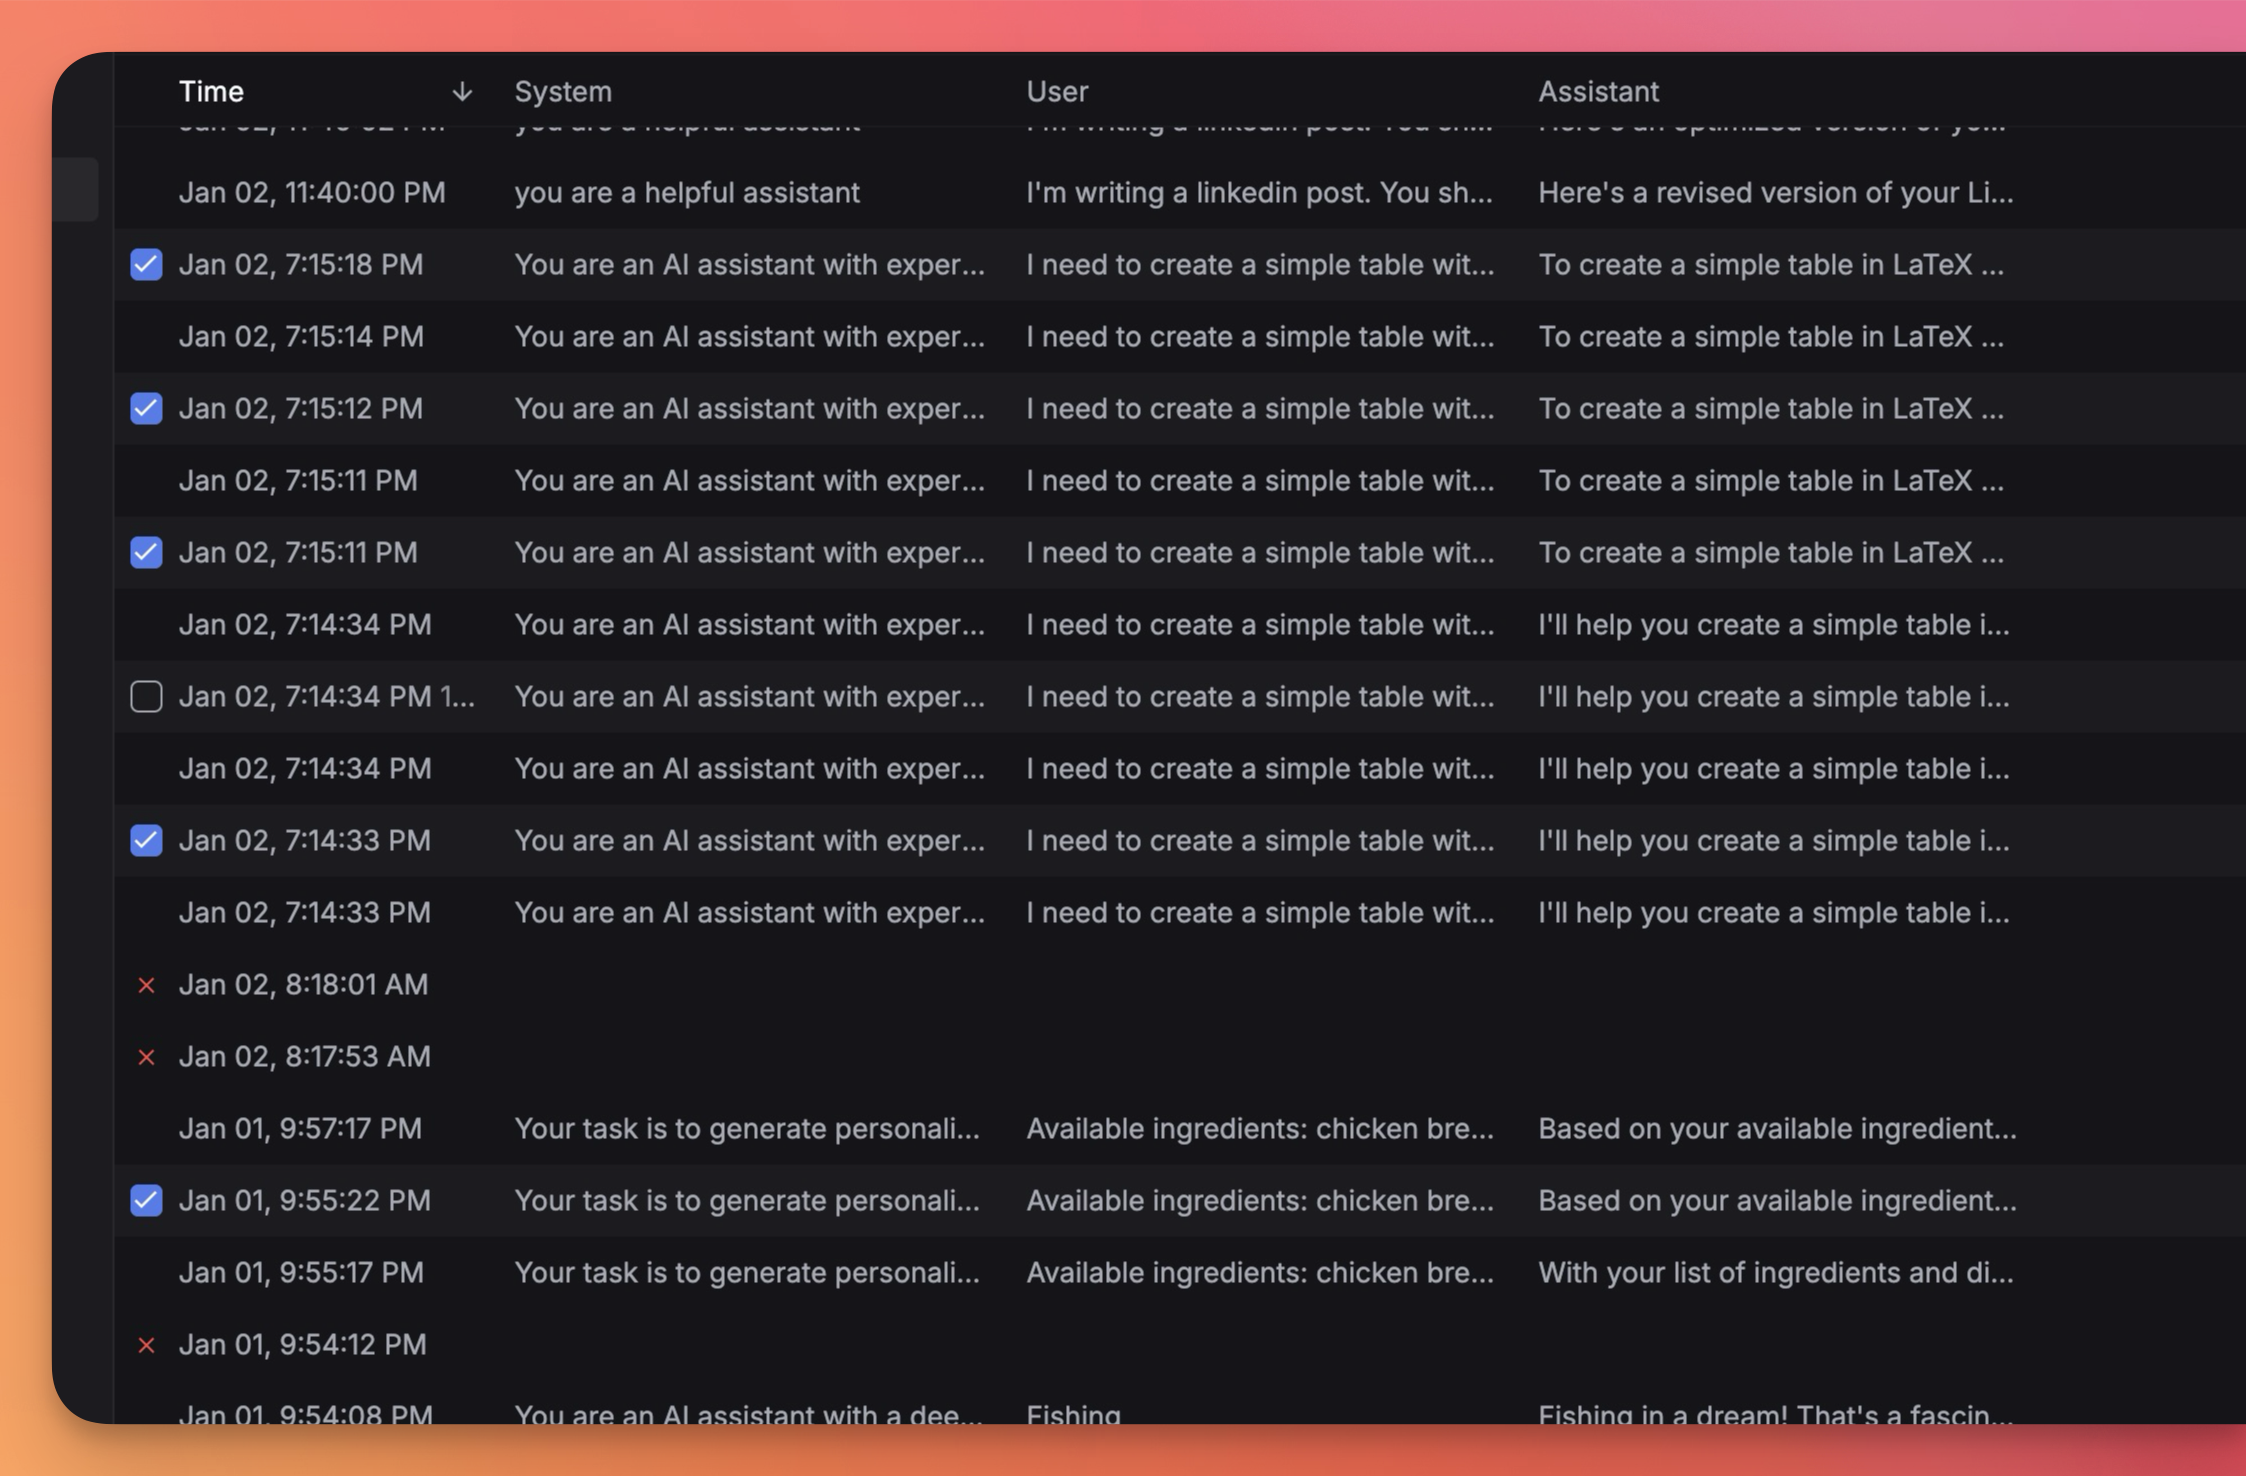
Task: Click the red X icon on 9:54:12 PM row
Action: pyautogui.click(x=146, y=1345)
